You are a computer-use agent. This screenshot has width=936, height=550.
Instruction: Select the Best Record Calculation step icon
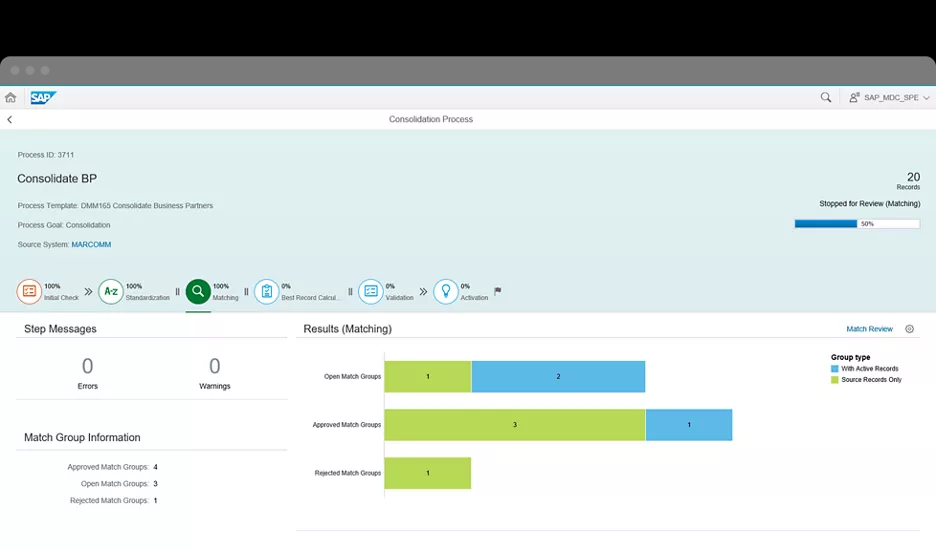267,291
